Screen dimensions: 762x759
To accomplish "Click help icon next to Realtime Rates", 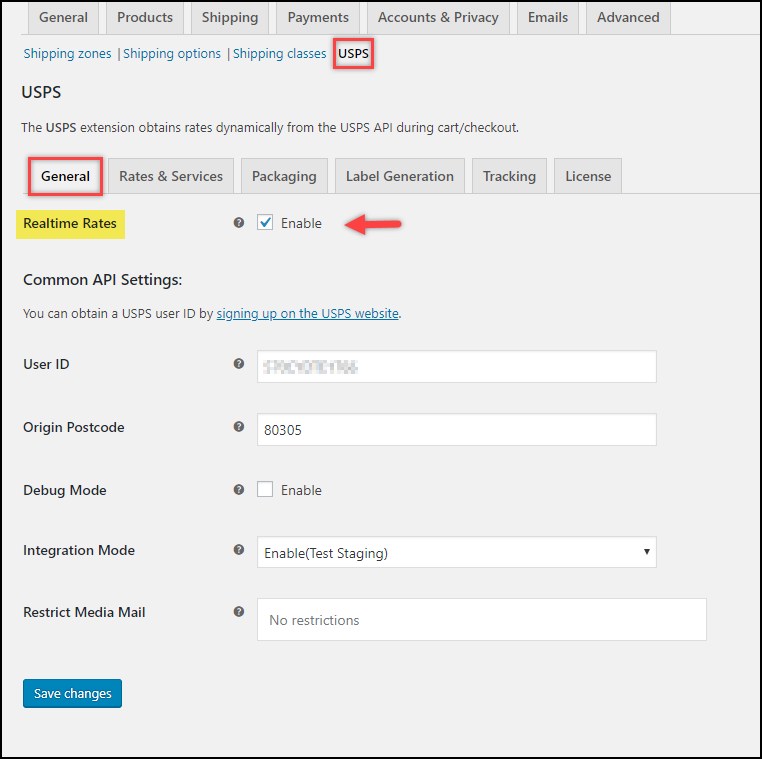I will 239,223.
